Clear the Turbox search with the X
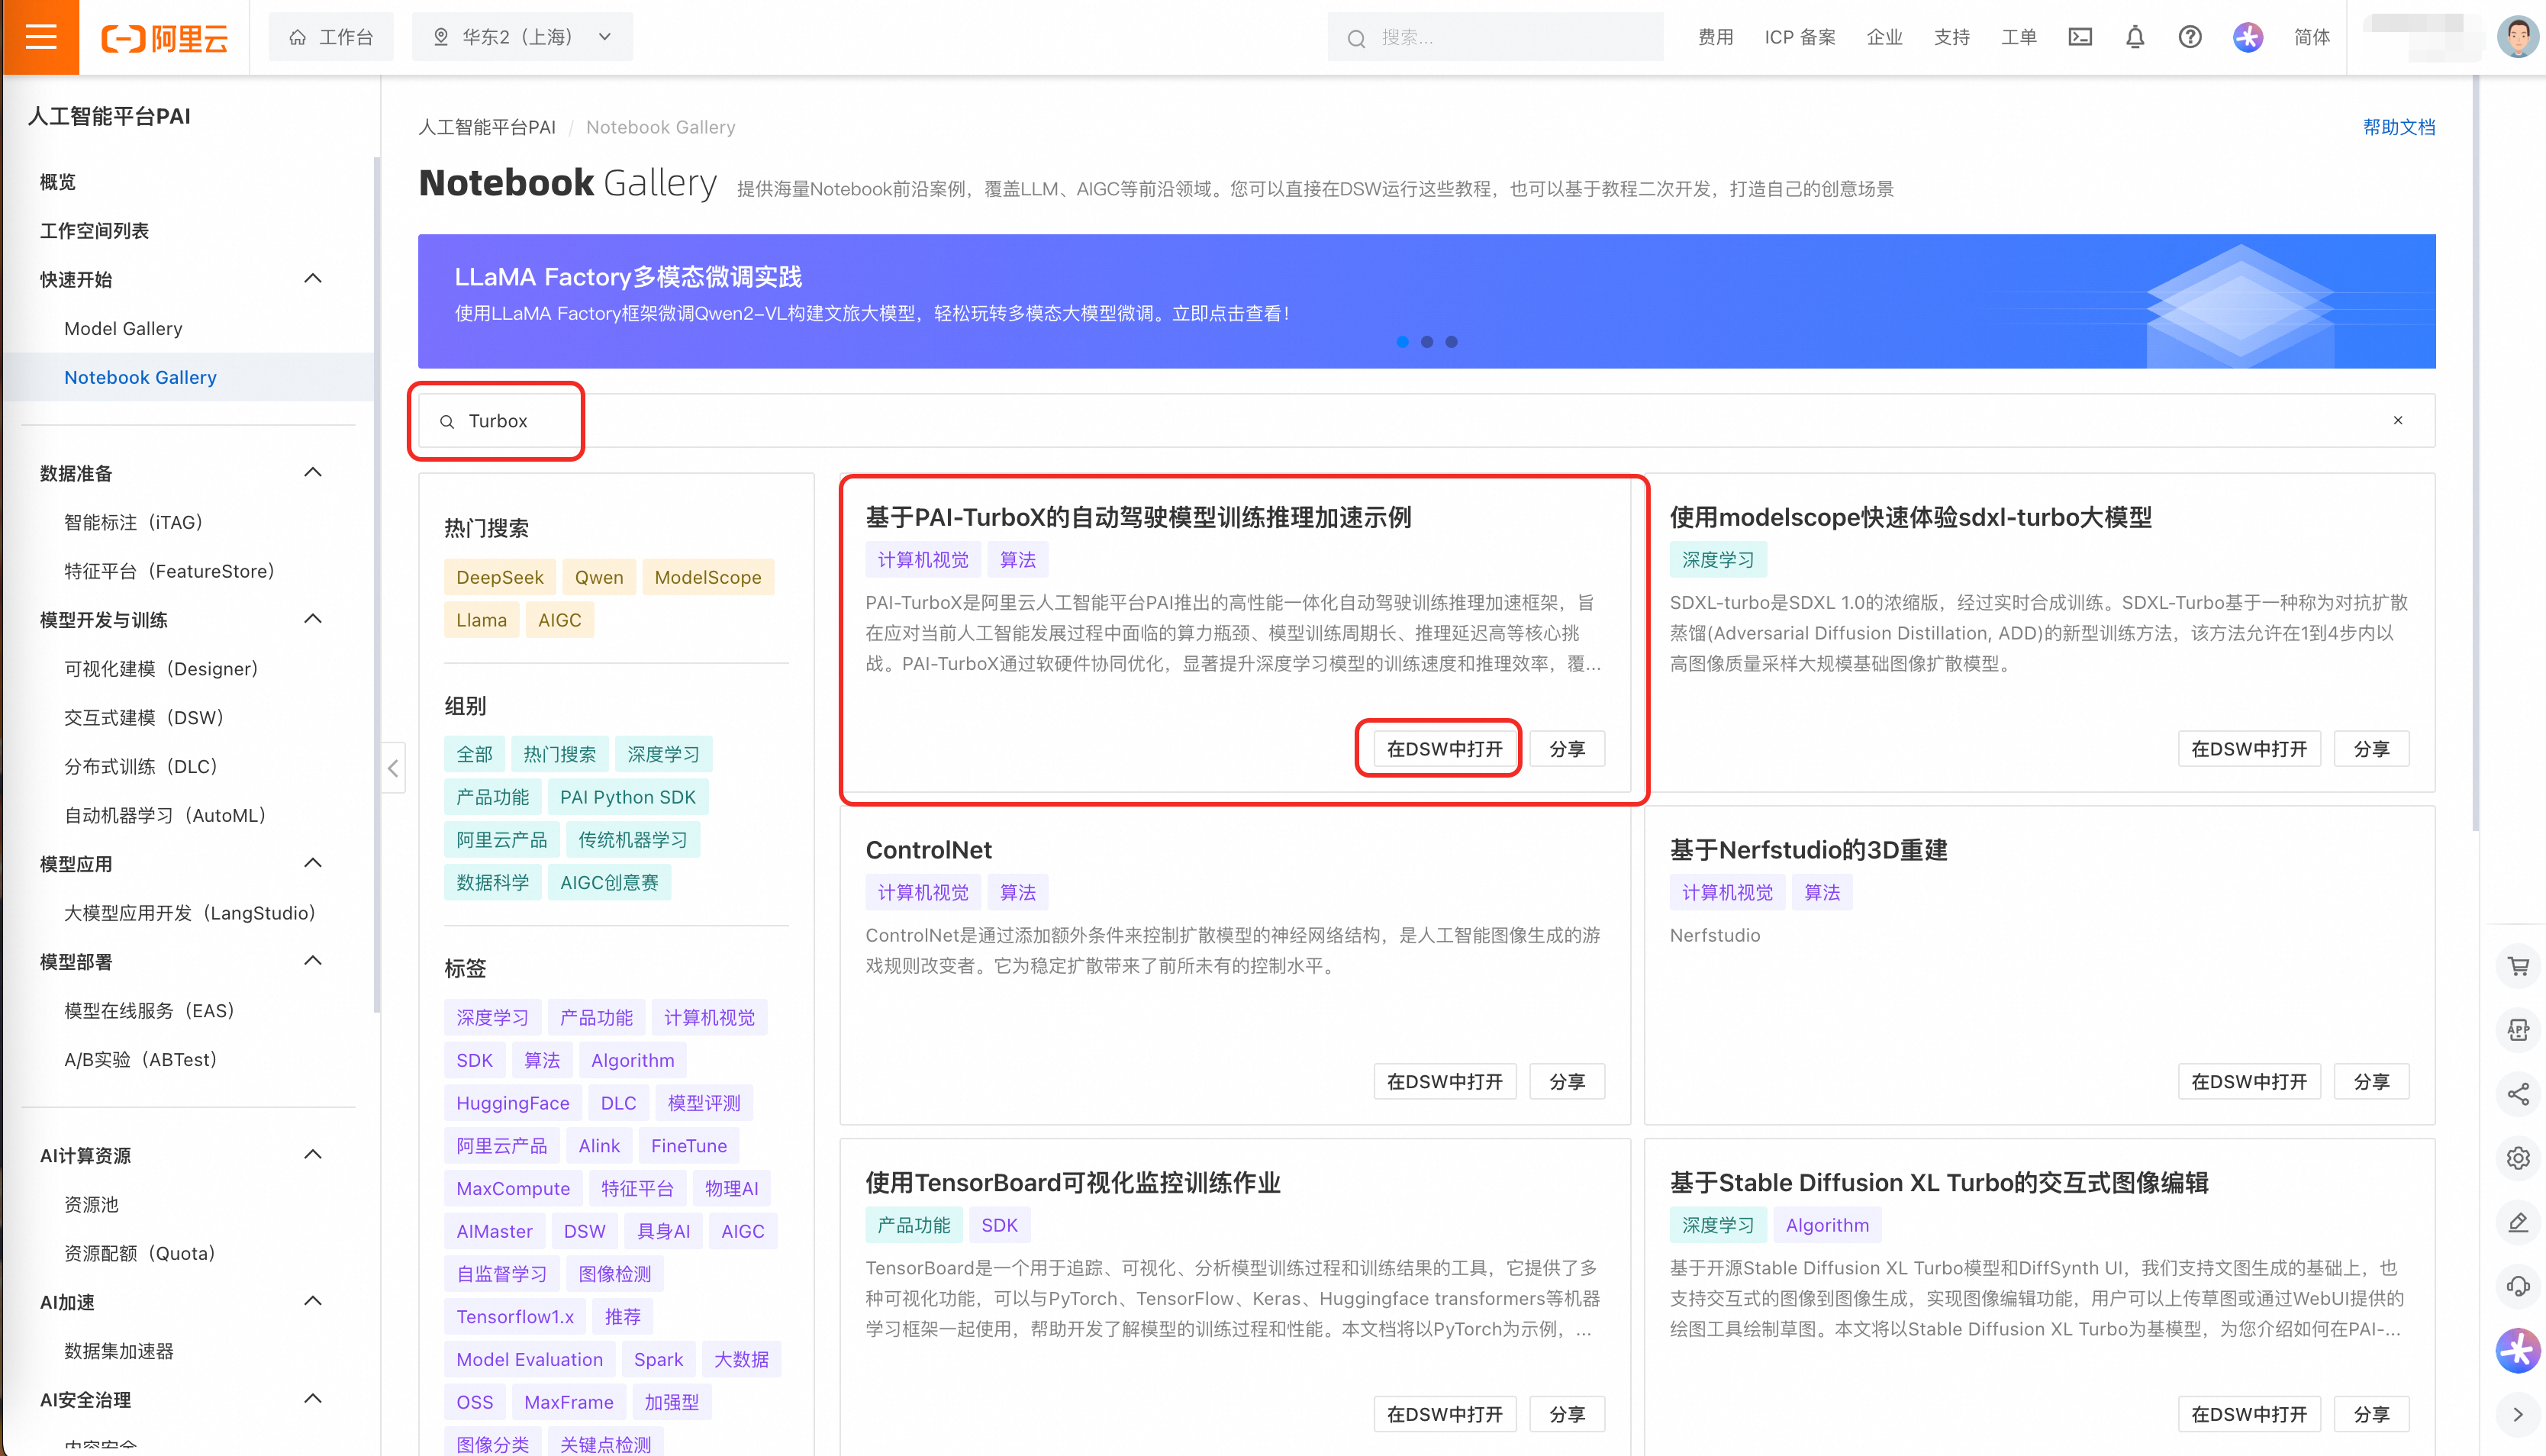Screen dimensions: 2546x1456 [2398, 420]
